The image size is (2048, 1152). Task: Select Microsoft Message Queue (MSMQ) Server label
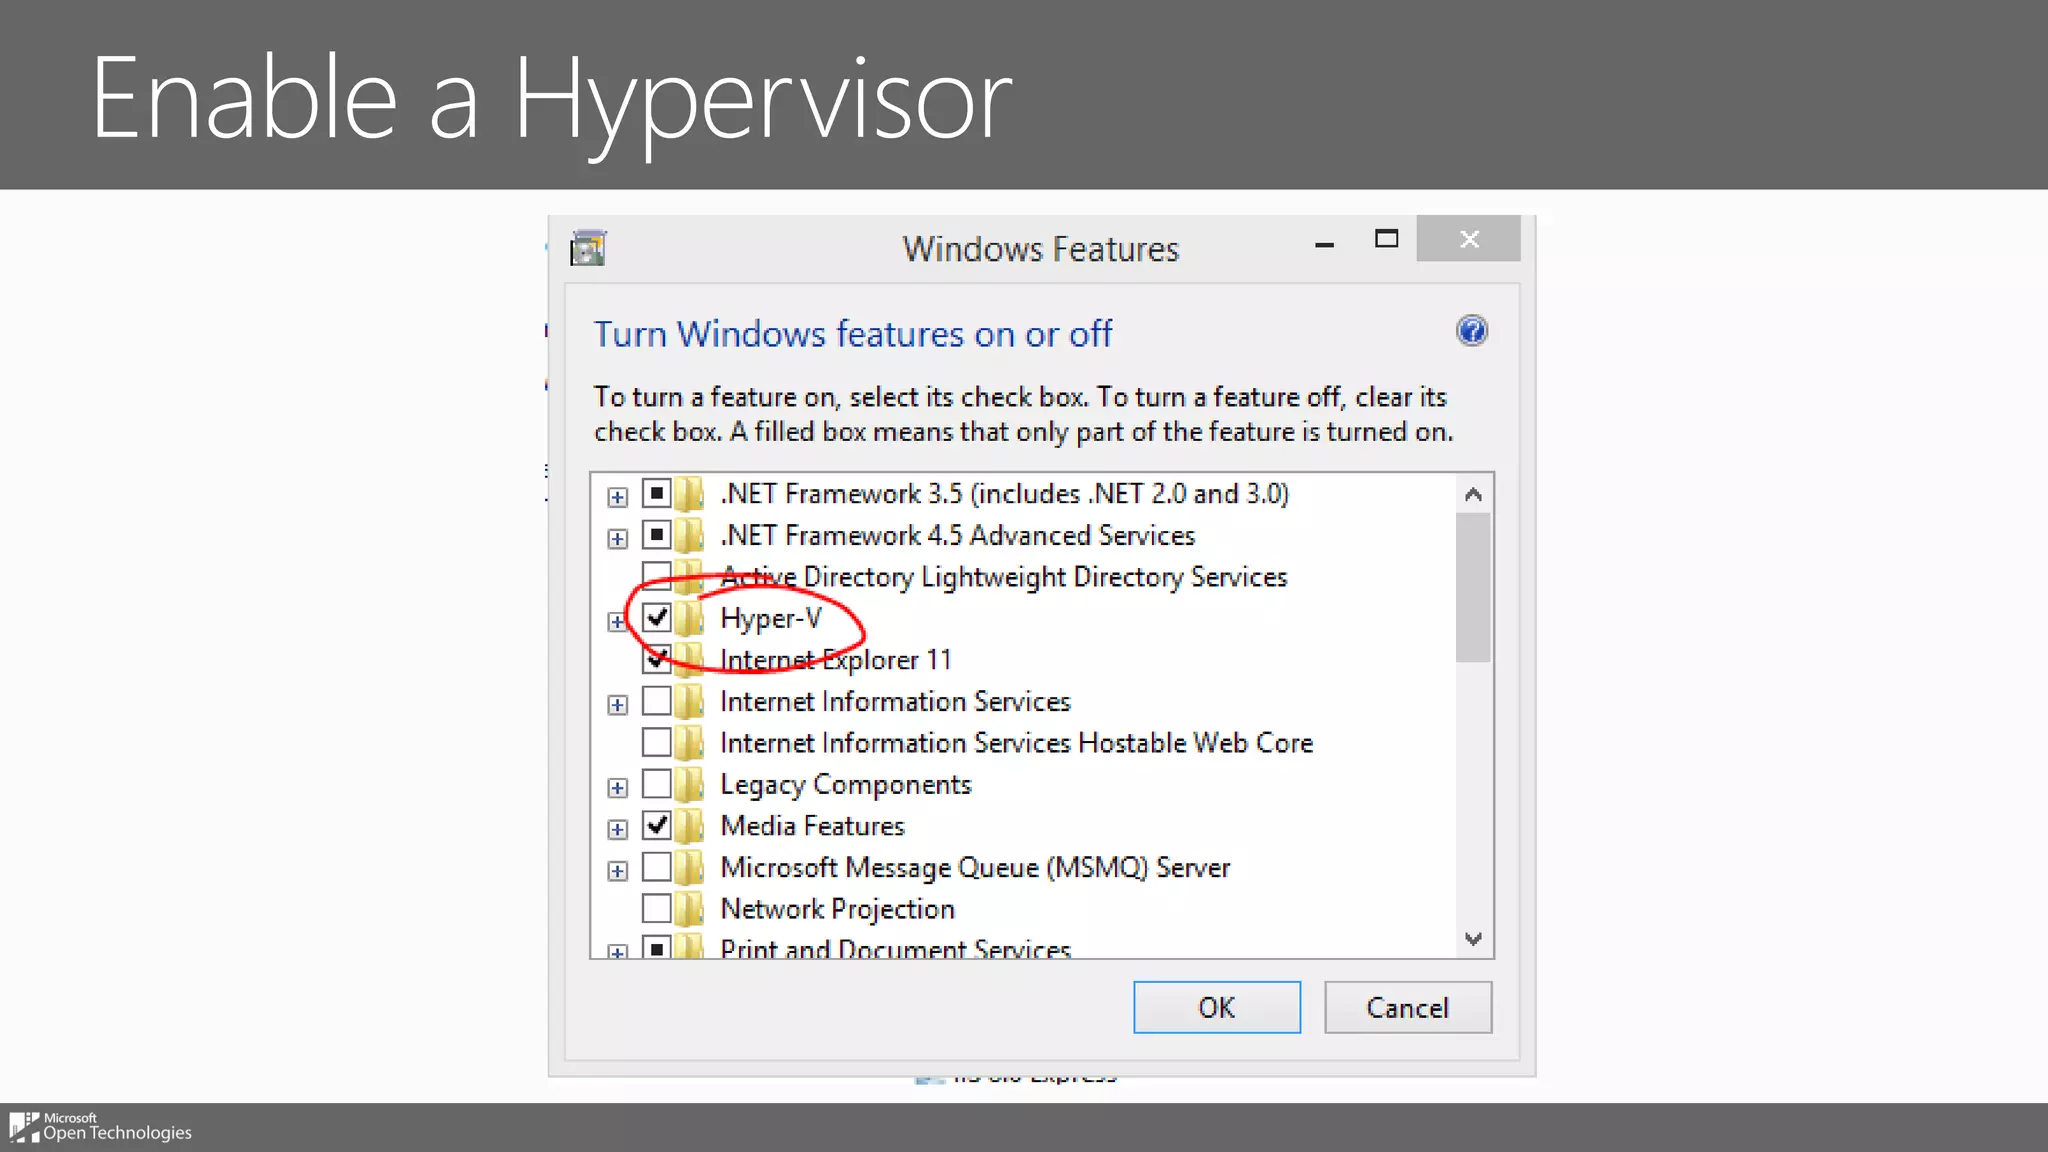(x=975, y=868)
